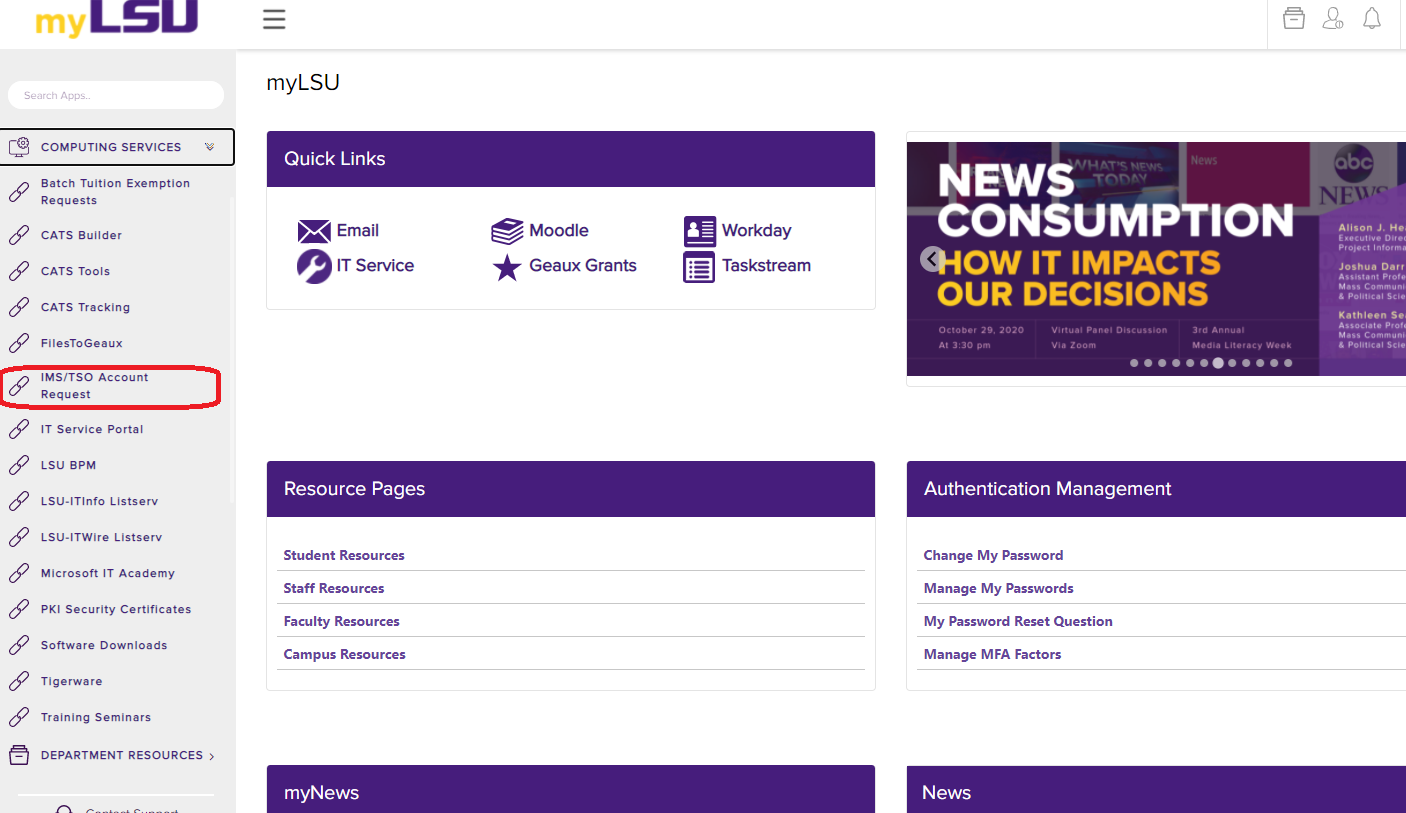Click Manage My Passwords

(x=998, y=588)
